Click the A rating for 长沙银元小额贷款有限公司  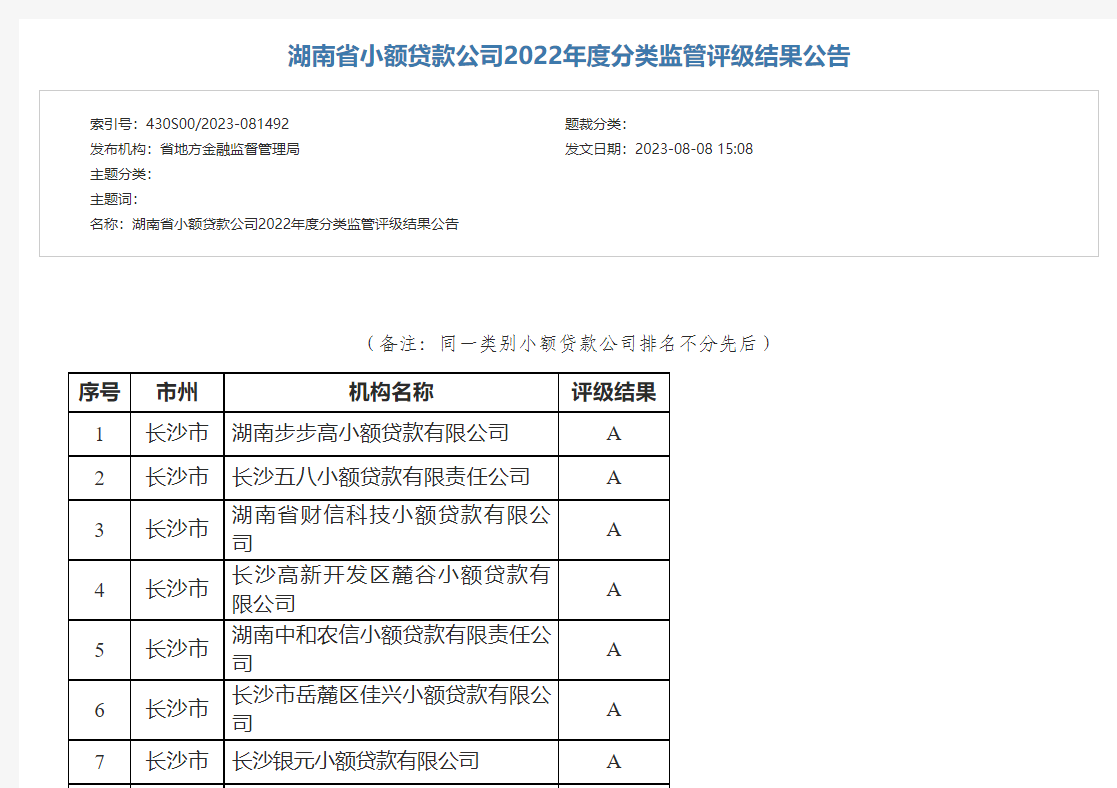click(614, 762)
